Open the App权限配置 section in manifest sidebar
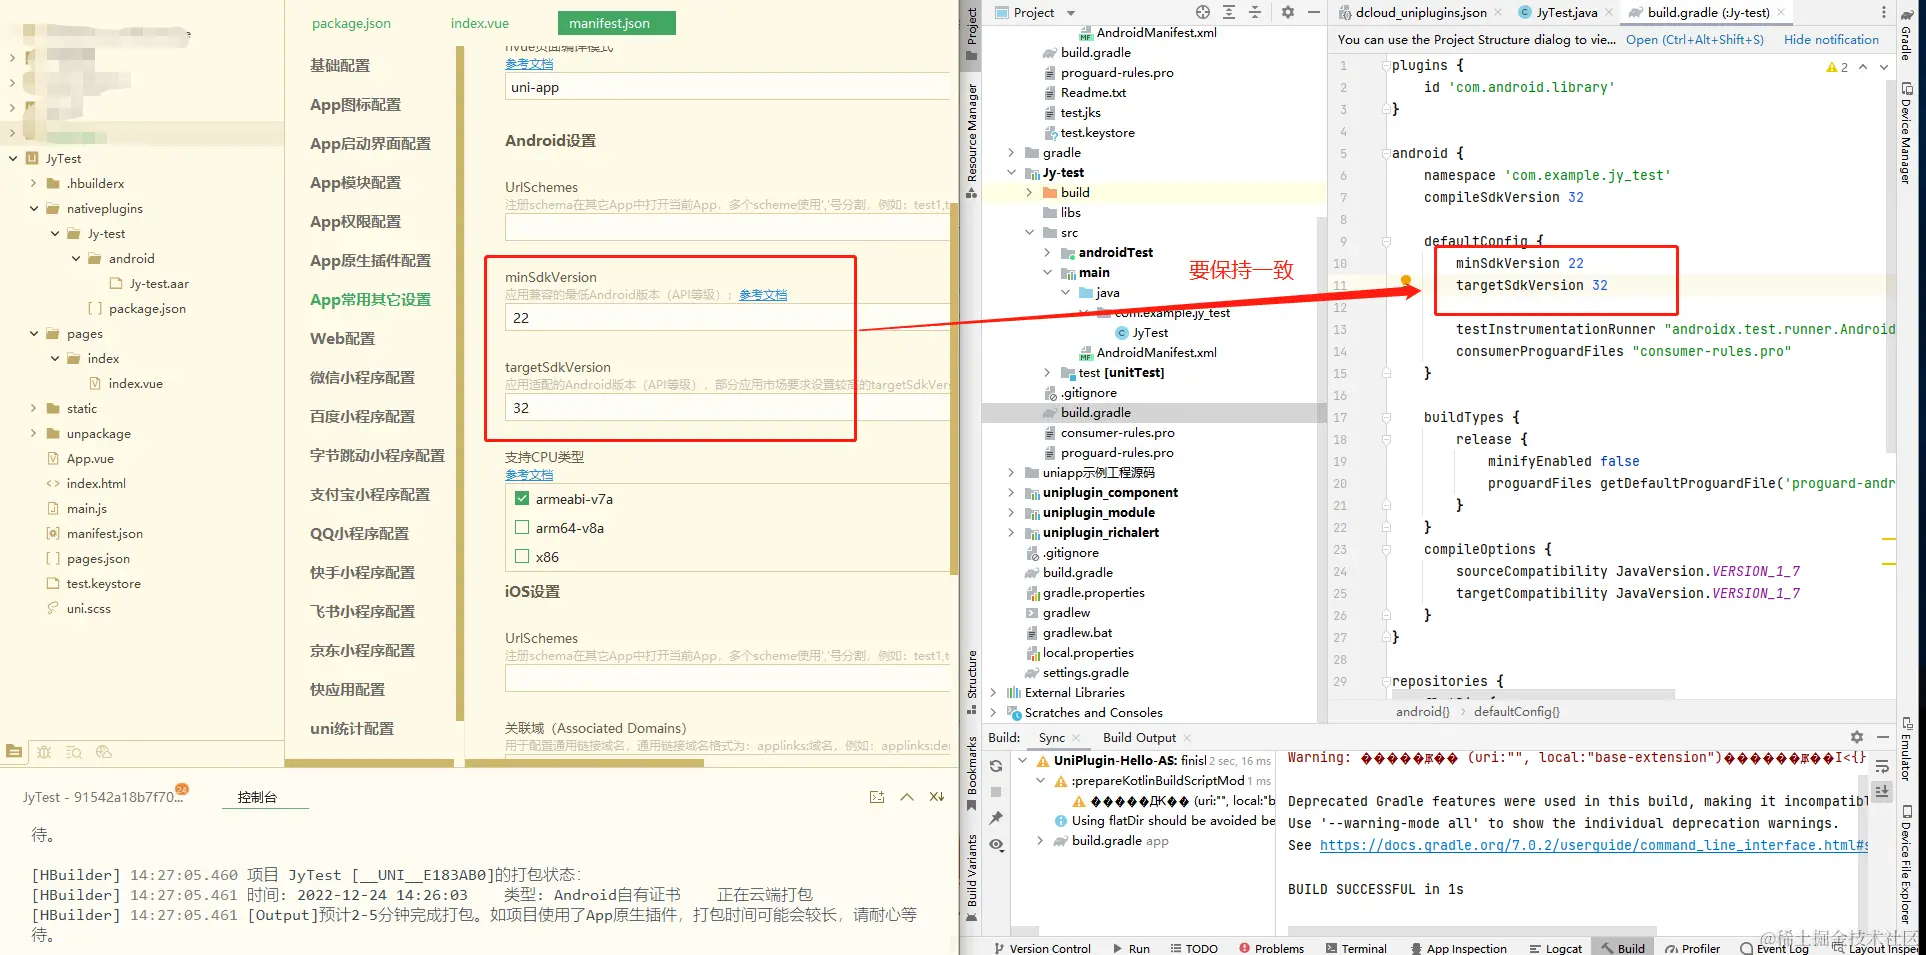Viewport: 1926px width, 955px height. [x=355, y=222]
